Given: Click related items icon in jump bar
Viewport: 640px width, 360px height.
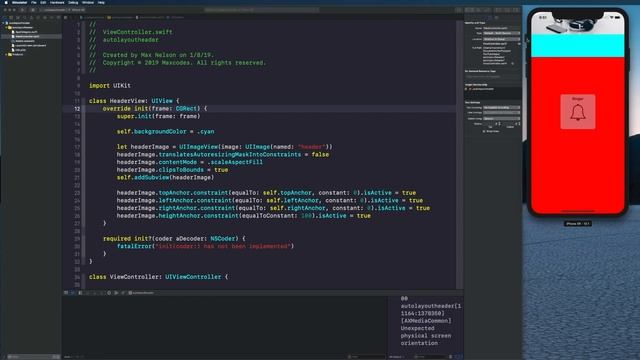Looking at the screenshot, I should [x=66, y=18].
